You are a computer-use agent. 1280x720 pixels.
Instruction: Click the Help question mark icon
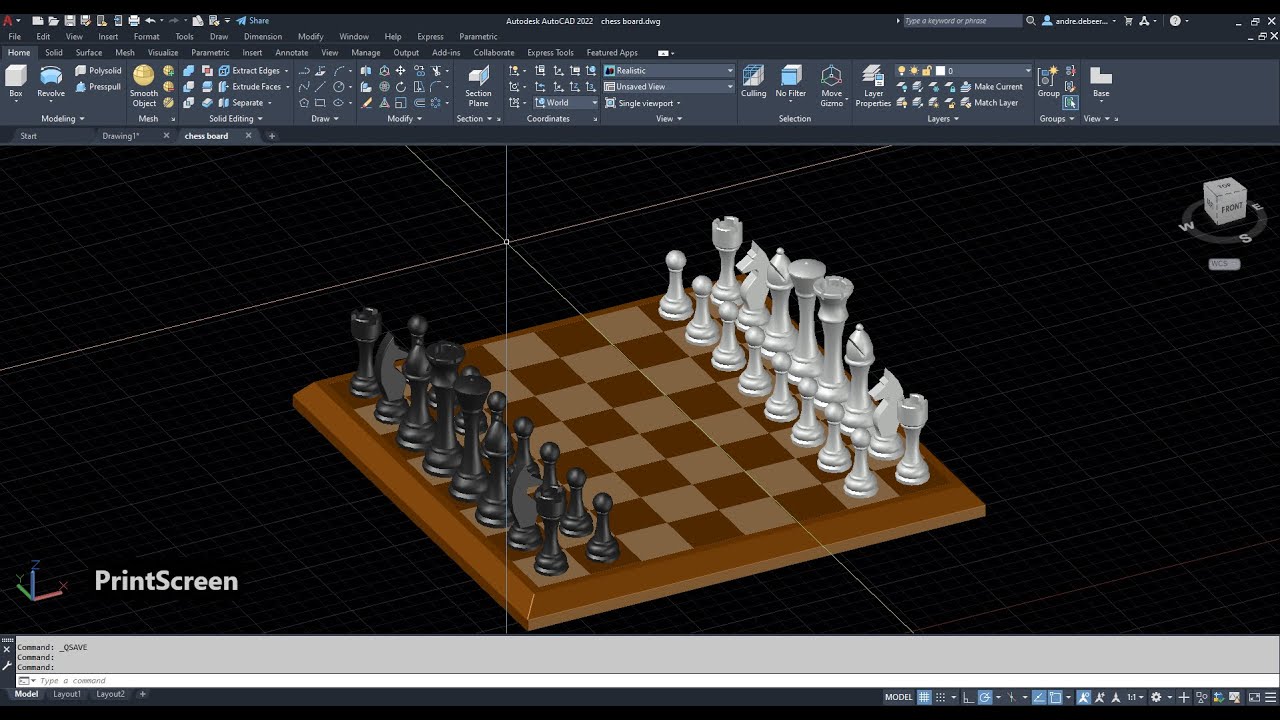pyautogui.click(x=1175, y=20)
